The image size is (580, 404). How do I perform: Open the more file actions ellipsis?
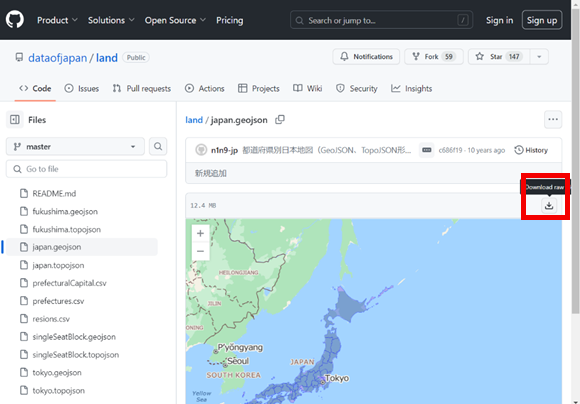(553, 119)
